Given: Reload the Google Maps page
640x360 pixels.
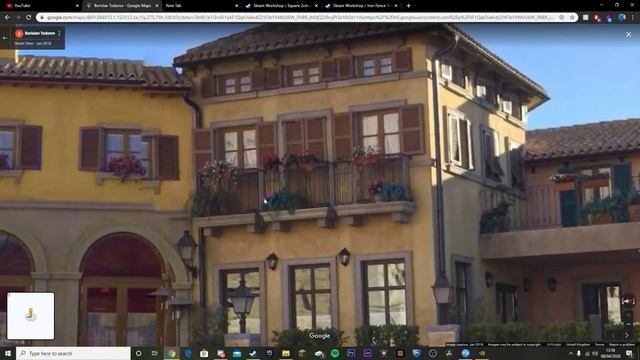Looking at the screenshot, I should (x=29, y=18).
